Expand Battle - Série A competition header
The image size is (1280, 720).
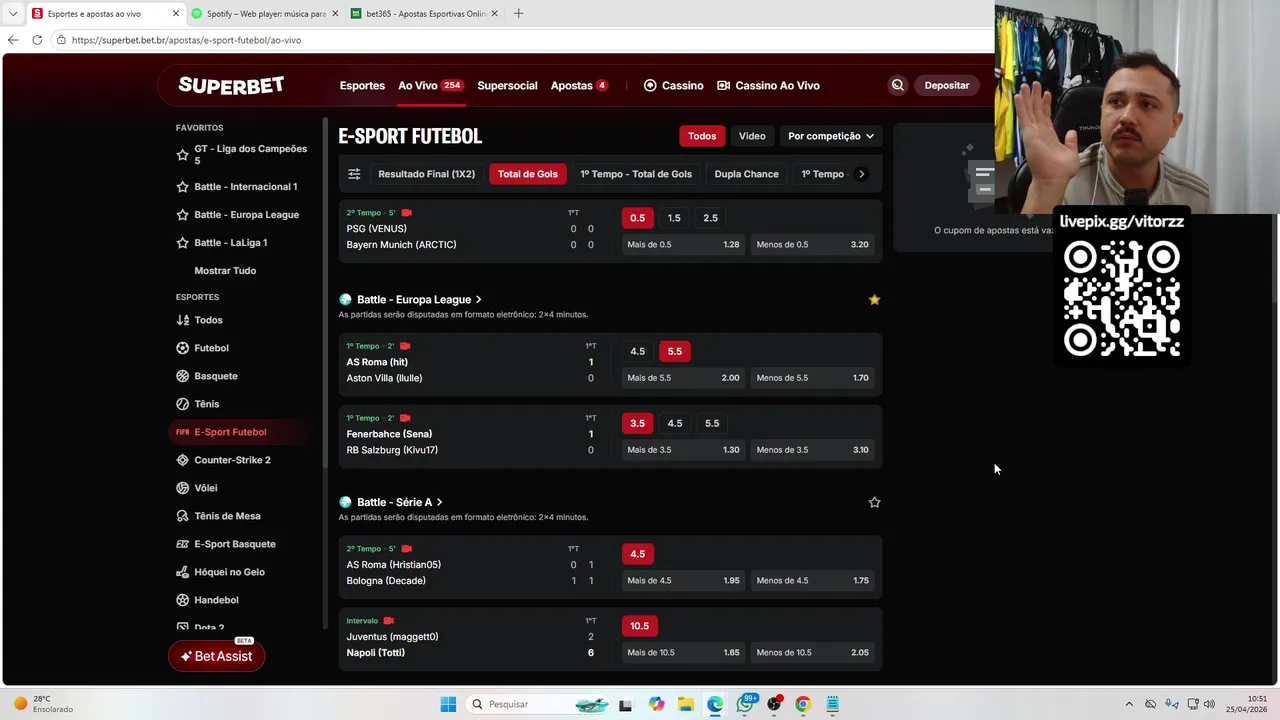[400, 503]
